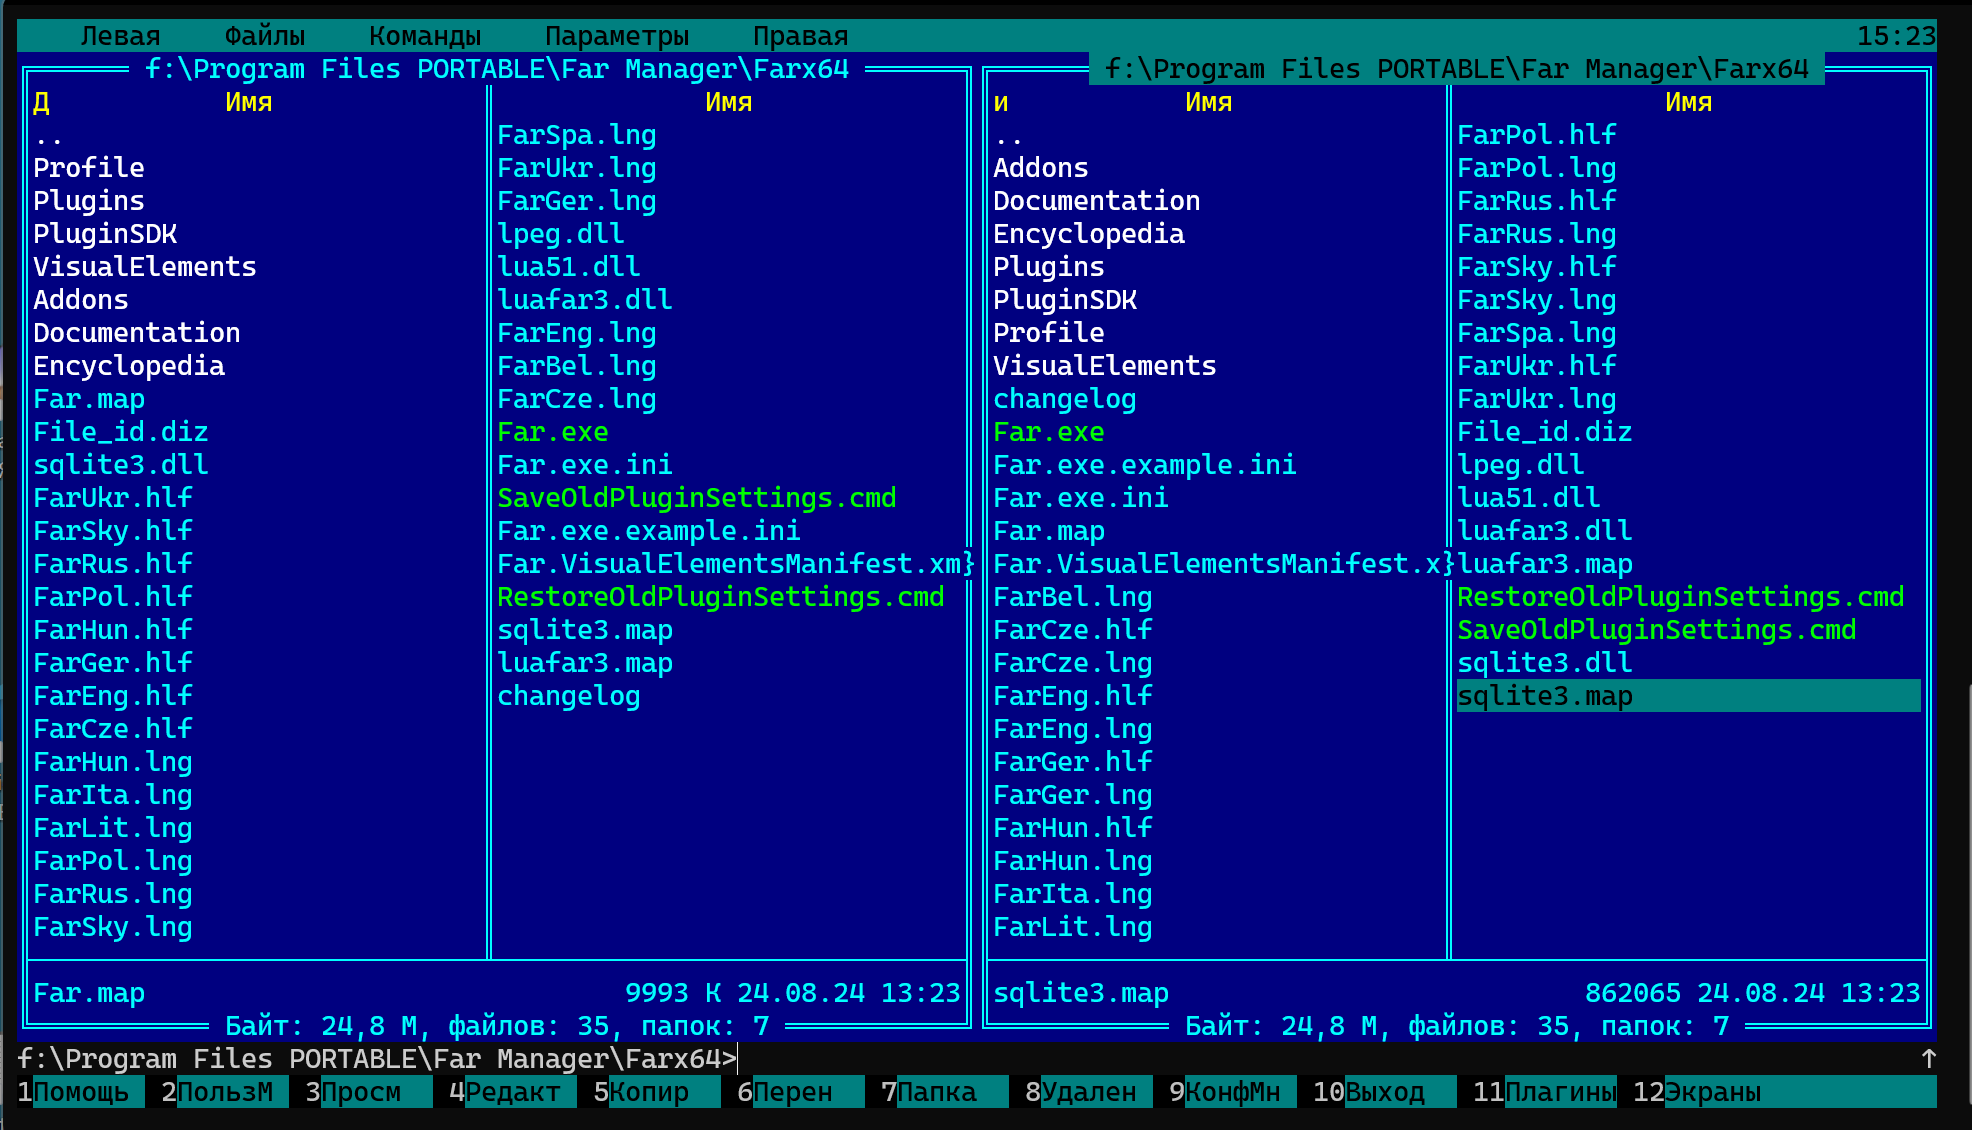The width and height of the screenshot is (1972, 1130).
Task: Select File_id.diz in right panel
Action: tap(1545, 432)
